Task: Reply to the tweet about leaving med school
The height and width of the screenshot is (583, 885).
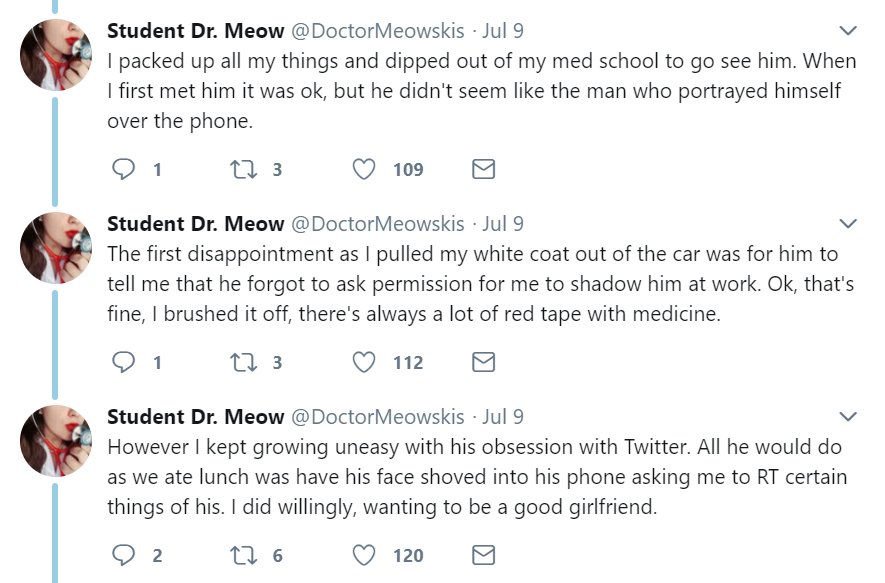Action: [122, 169]
